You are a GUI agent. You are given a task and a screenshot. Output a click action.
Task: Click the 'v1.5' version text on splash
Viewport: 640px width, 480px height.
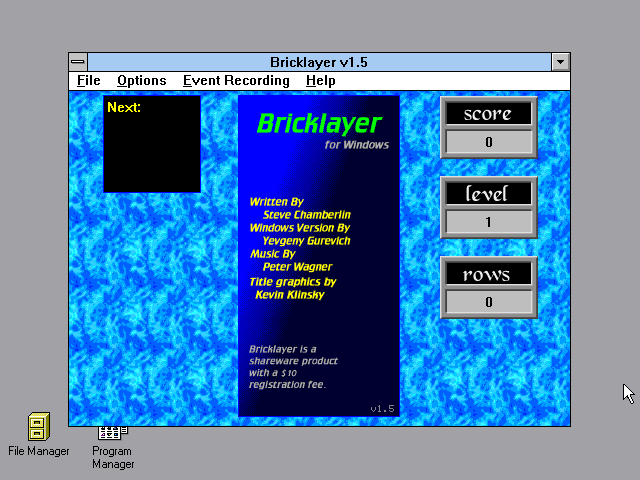click(x=382, y=409)
